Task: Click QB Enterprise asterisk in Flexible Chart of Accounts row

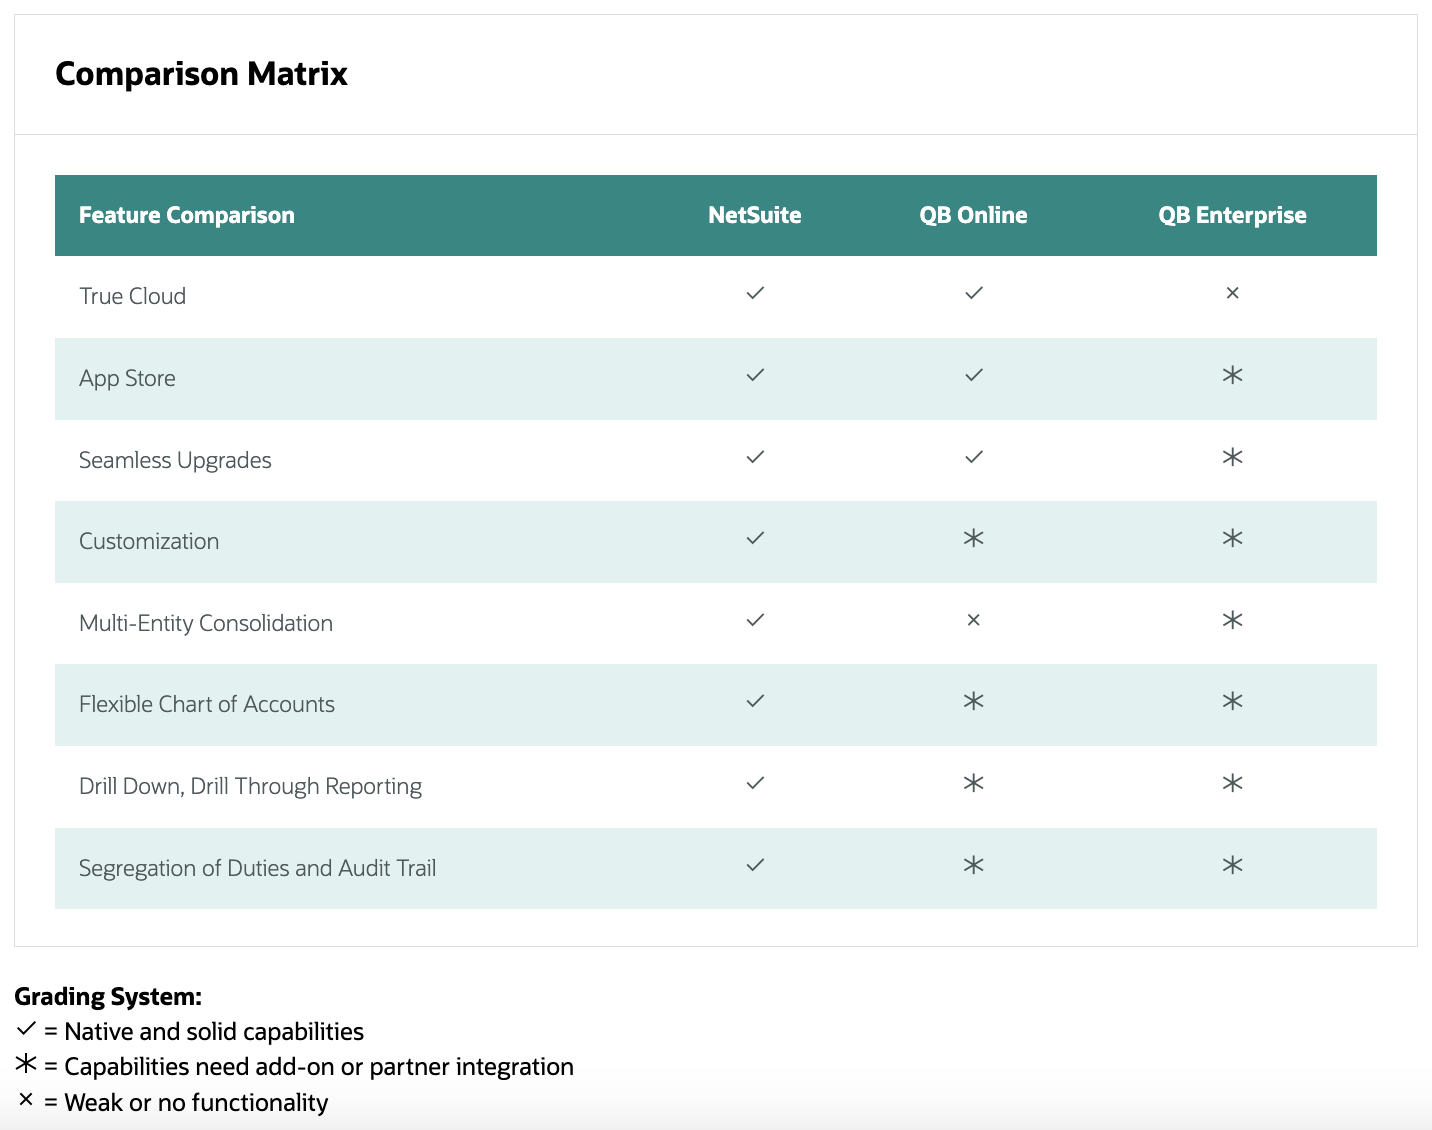Action: click(1232, 701)
